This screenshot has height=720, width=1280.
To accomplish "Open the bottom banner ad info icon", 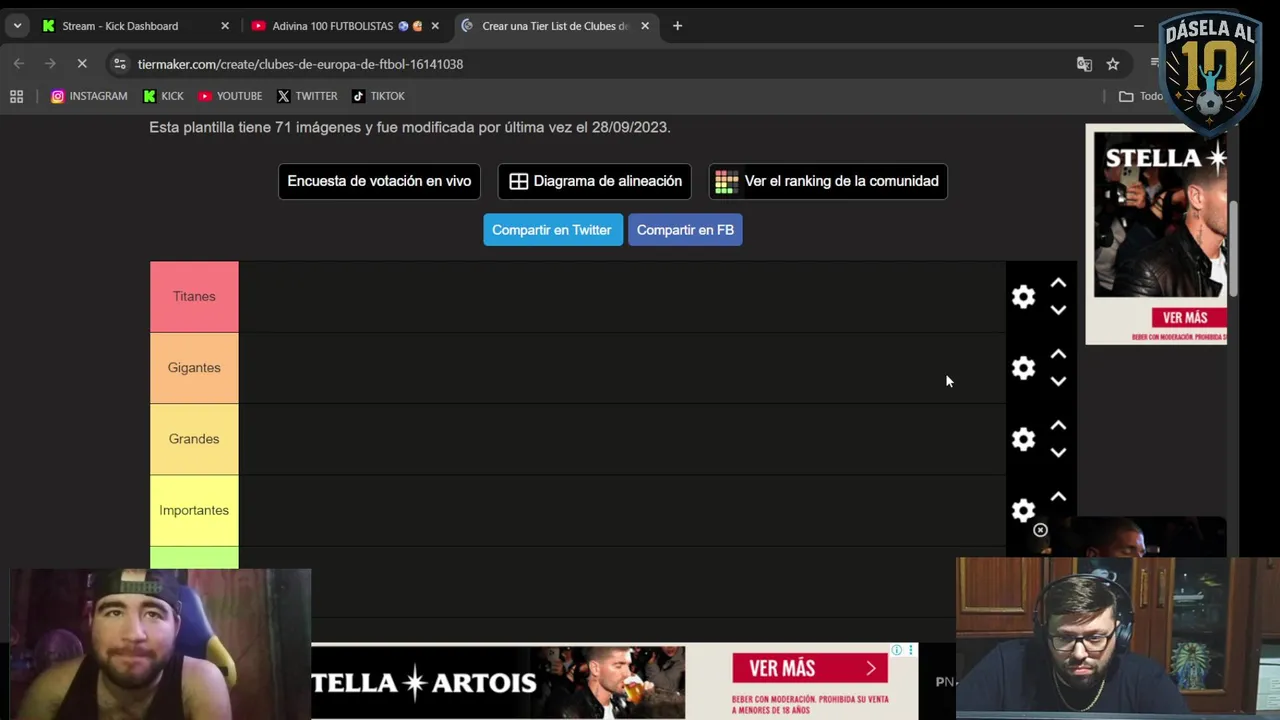I will pyautogui.click(x=897, y=650).
